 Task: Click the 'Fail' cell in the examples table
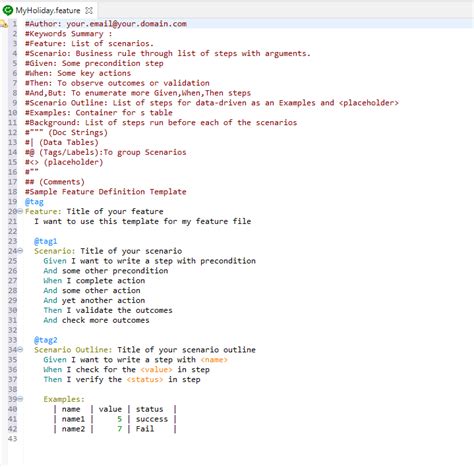pyautogui.click(x=145, y=429)
